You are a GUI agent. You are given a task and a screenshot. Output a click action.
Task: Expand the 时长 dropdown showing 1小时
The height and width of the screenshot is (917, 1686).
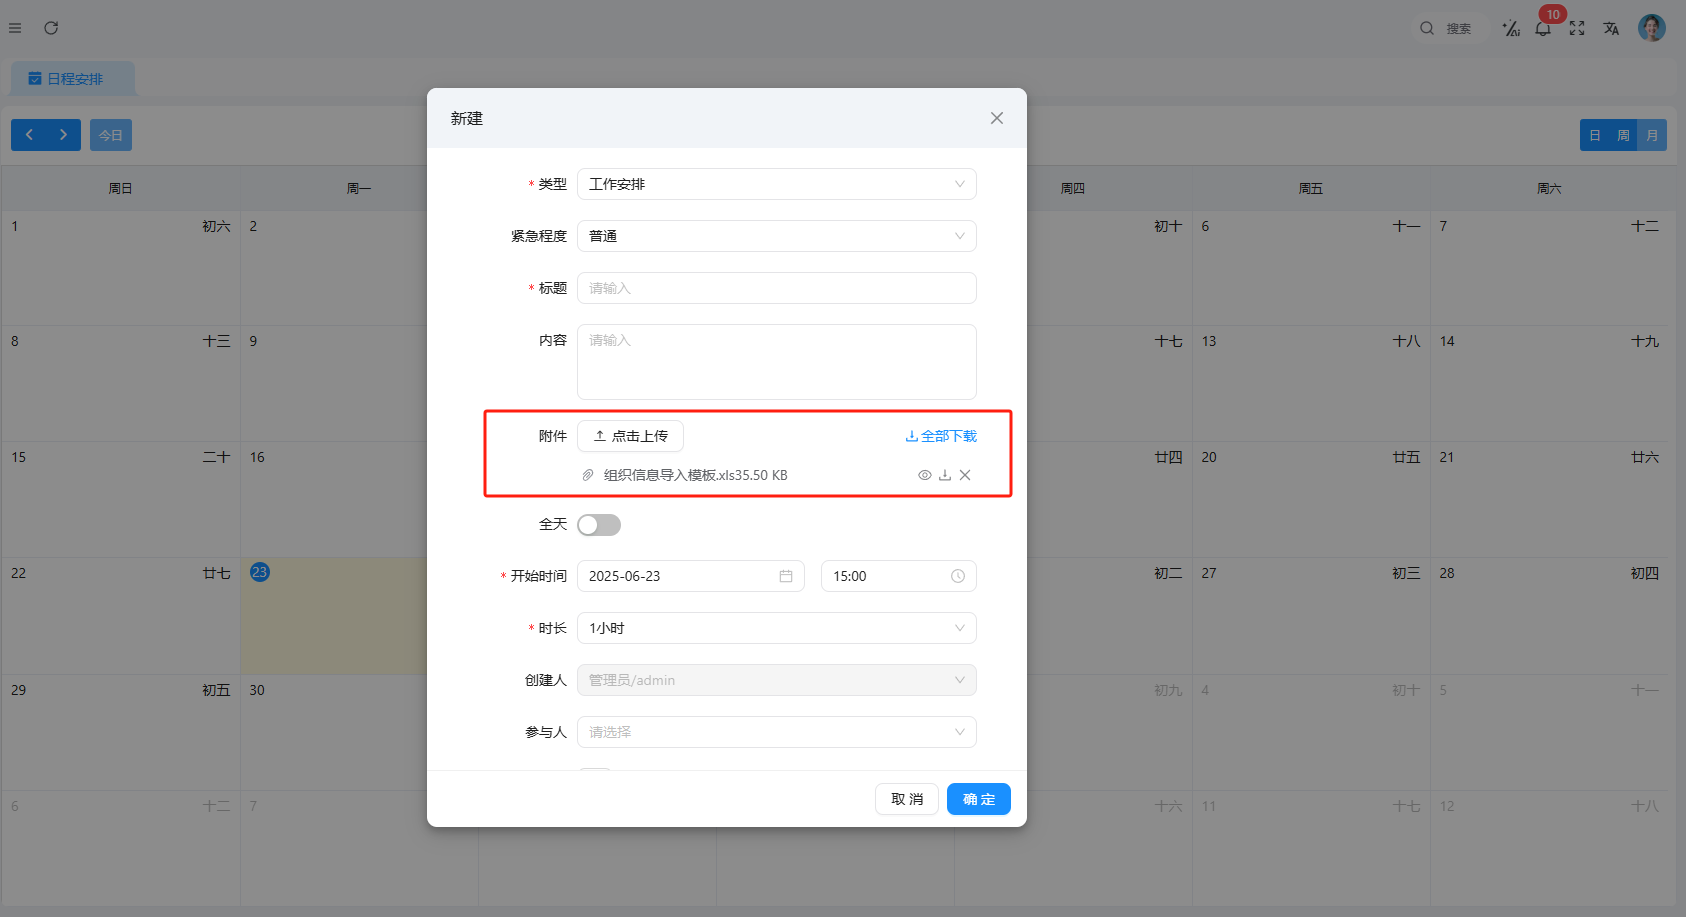(777, 628)
